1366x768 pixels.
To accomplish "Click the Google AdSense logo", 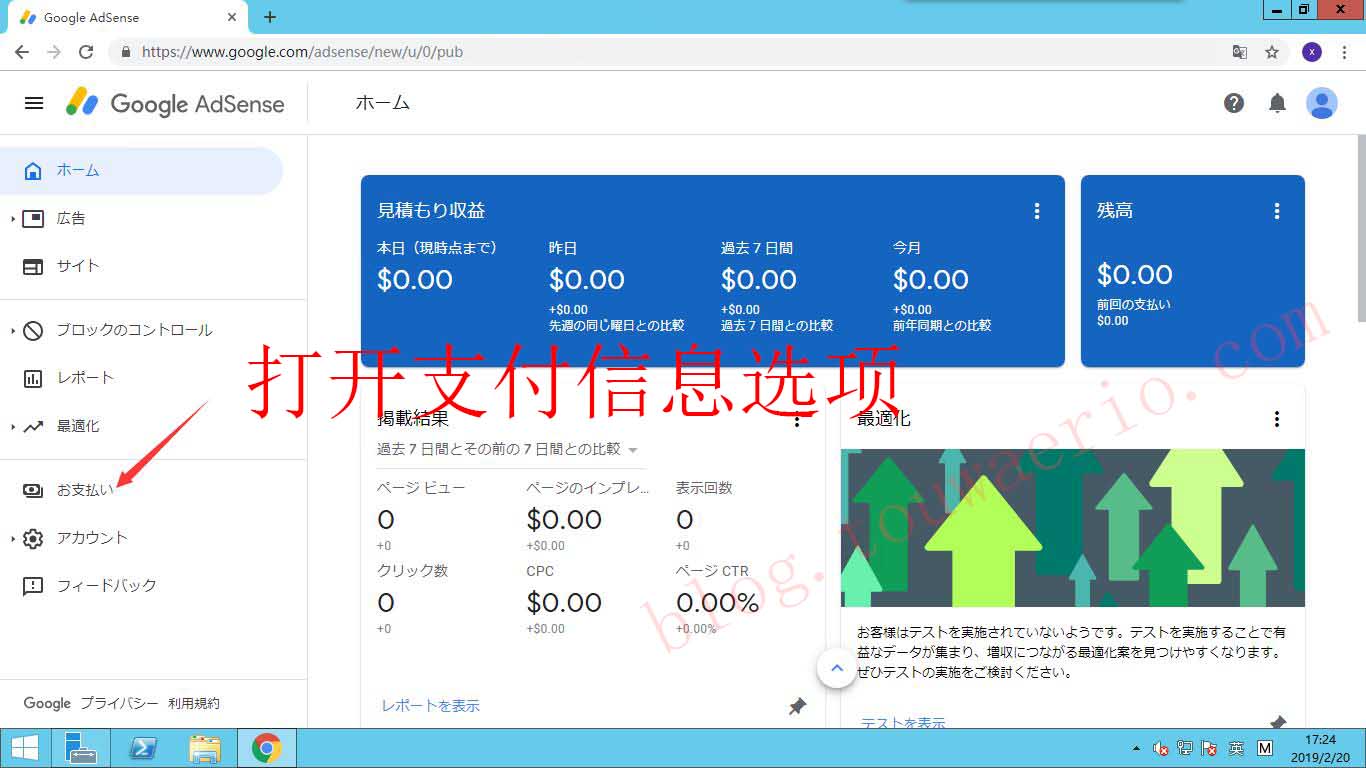I will point(175,103).
